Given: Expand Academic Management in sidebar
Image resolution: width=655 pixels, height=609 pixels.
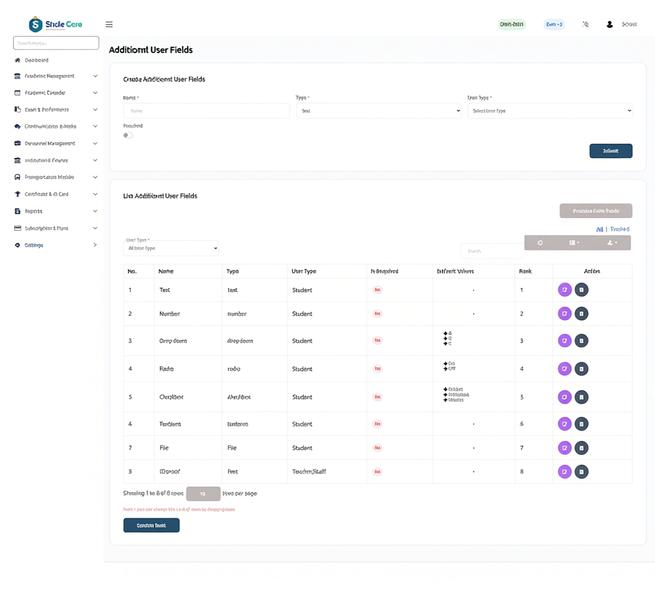Looking at the screenshot, I should click(x=56, y=76).
